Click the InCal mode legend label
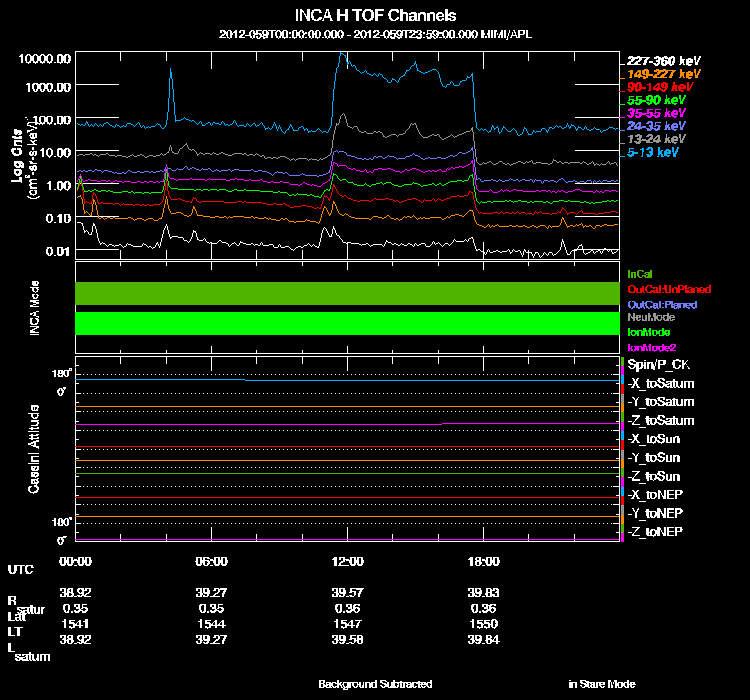 coord(640,273)
